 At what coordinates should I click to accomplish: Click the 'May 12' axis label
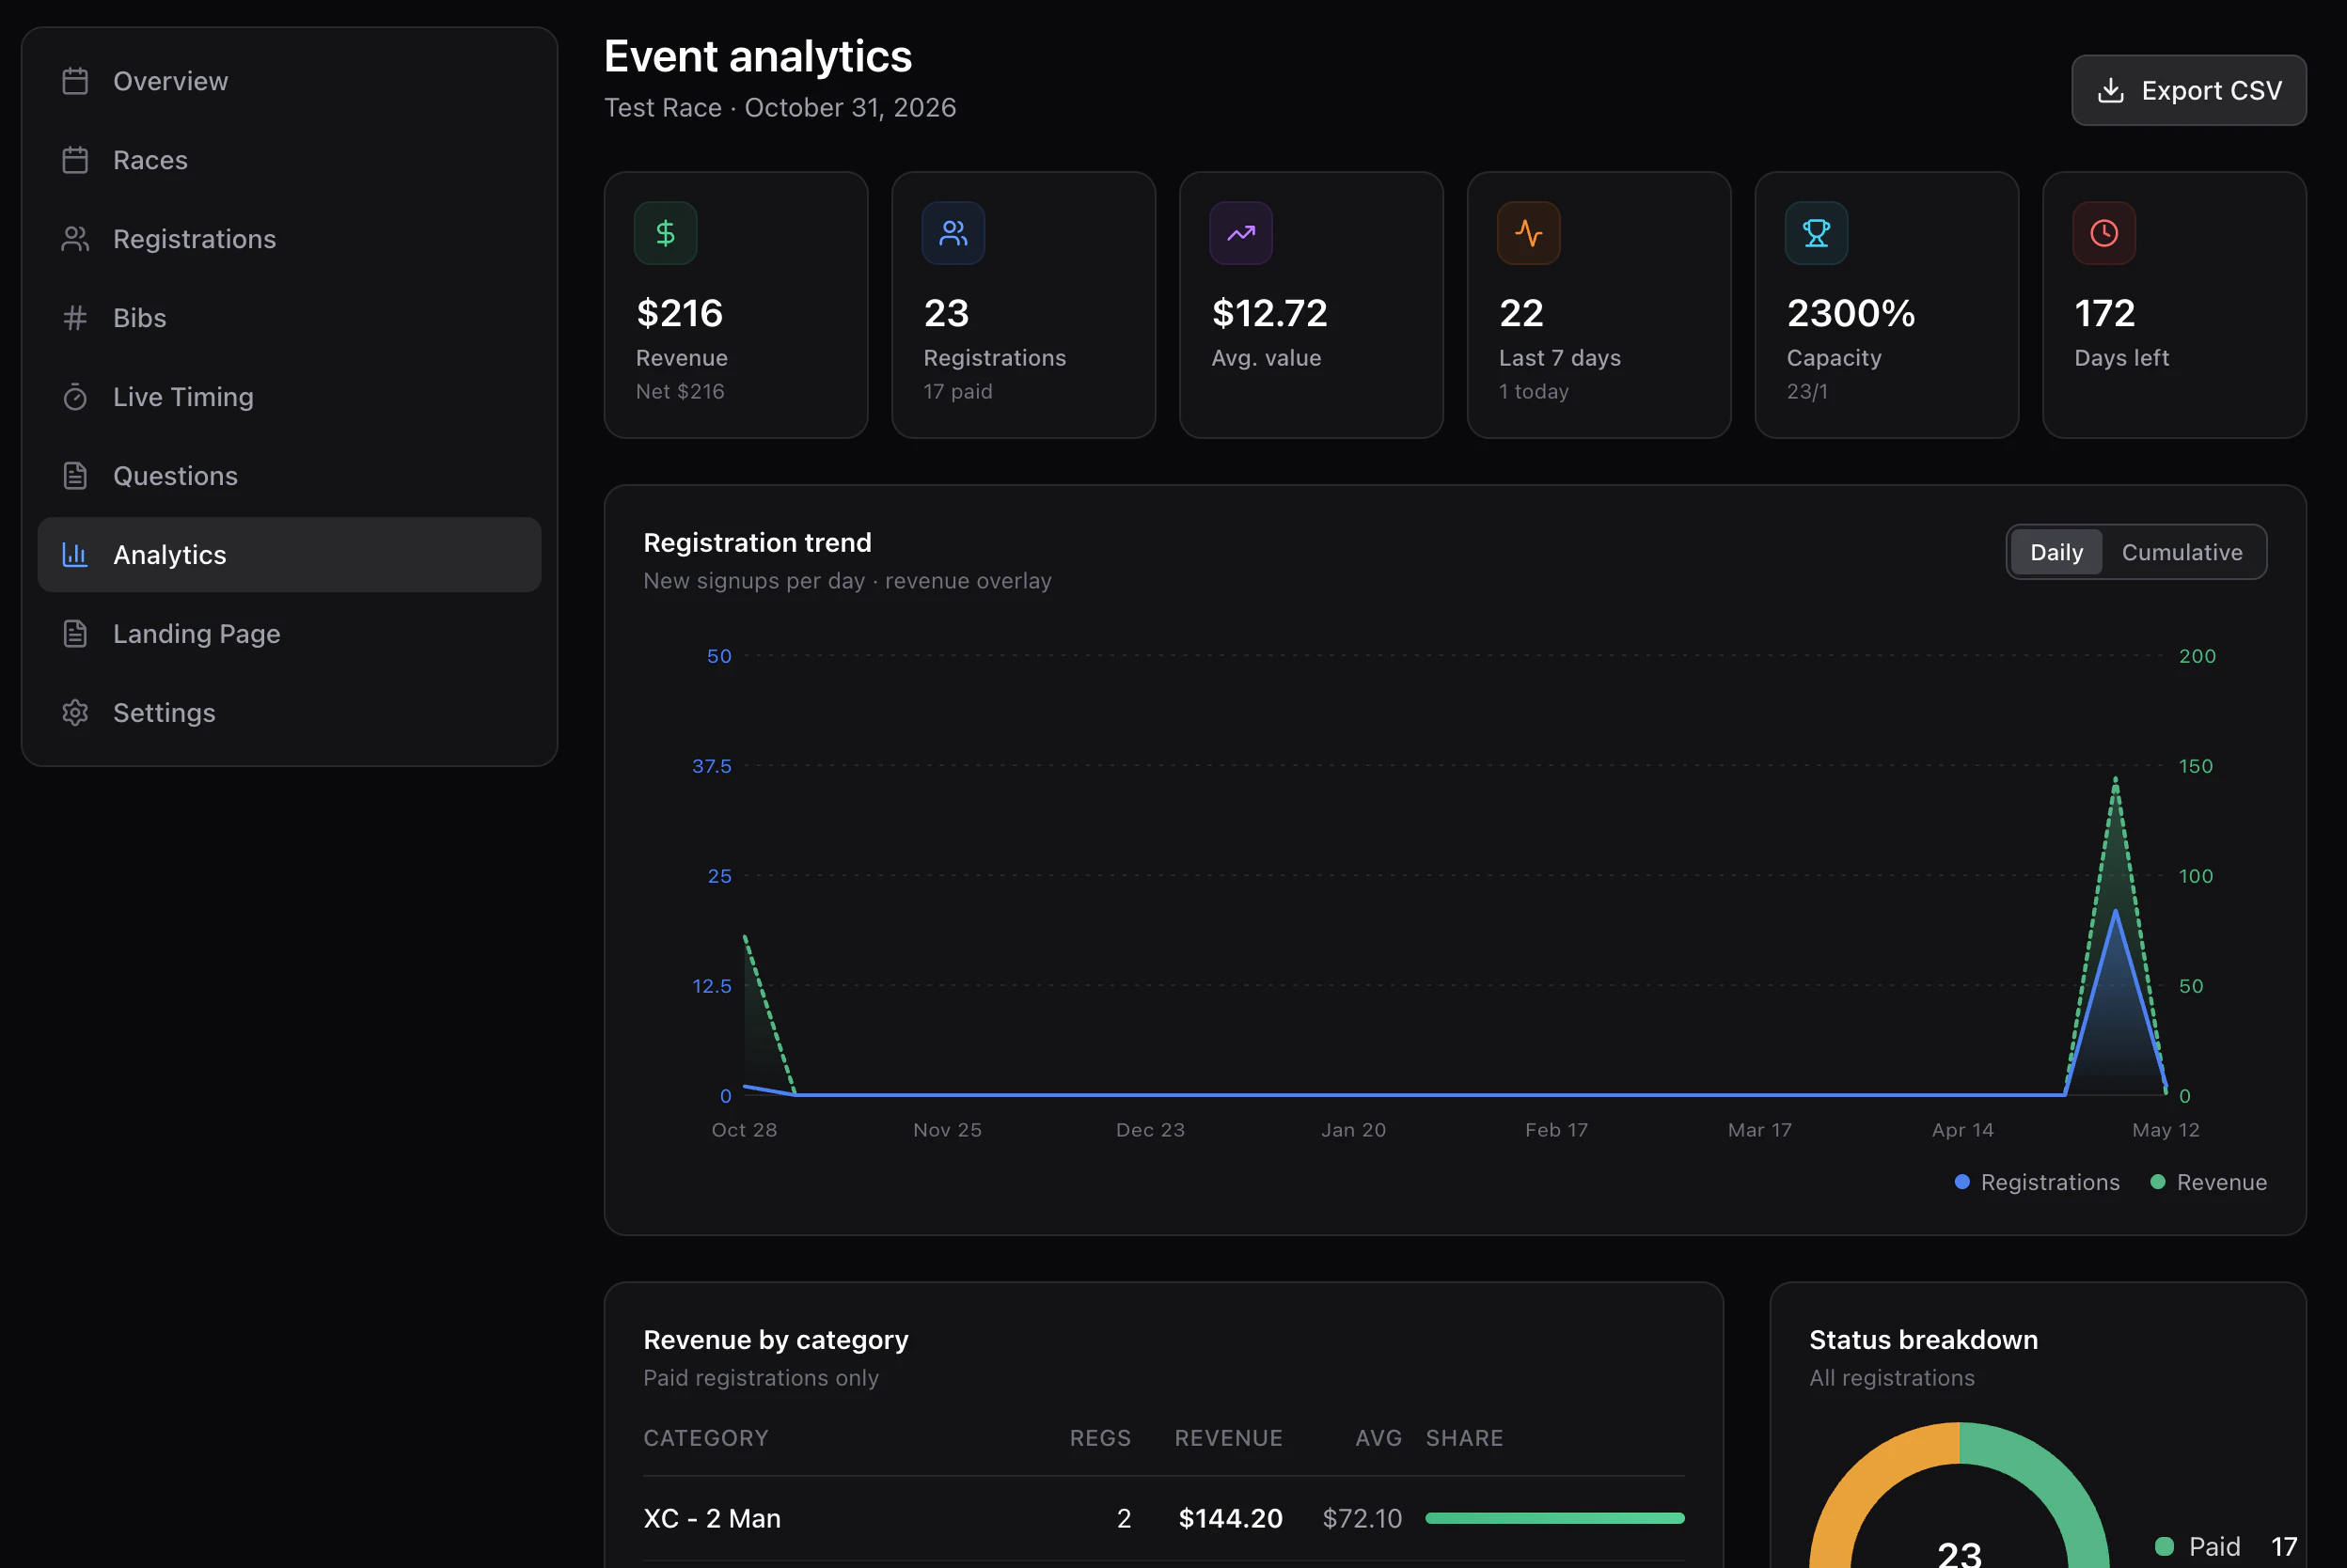(x=2165, y=1129)
